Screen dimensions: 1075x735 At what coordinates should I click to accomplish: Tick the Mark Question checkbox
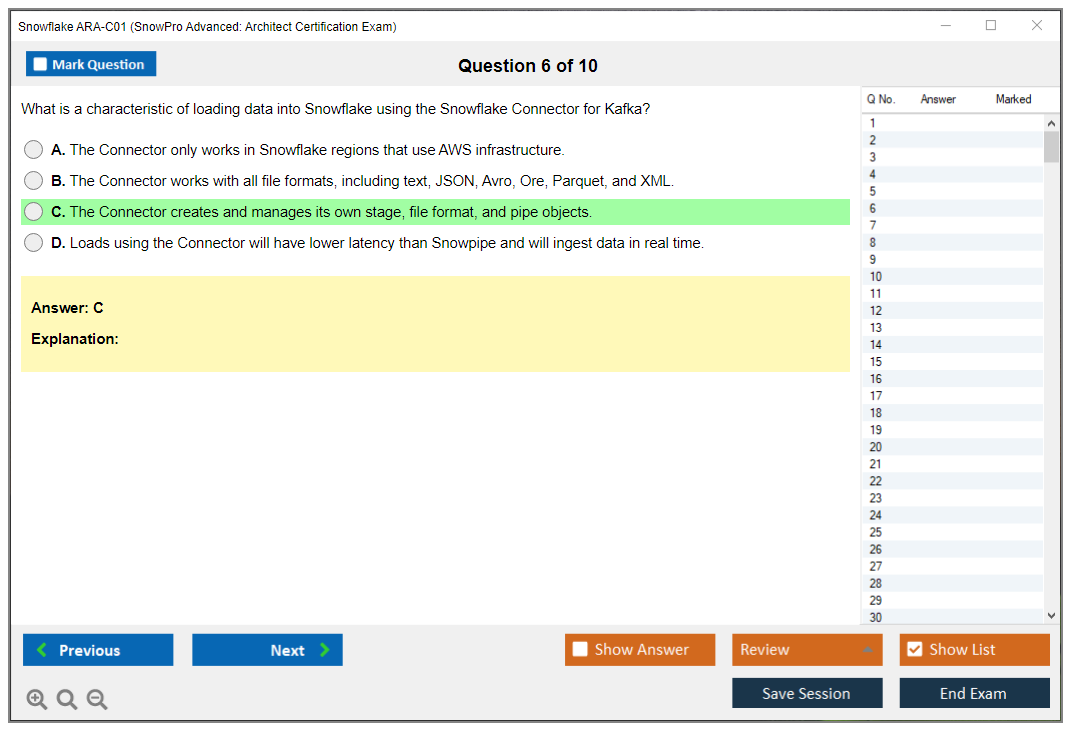[41, 65]
